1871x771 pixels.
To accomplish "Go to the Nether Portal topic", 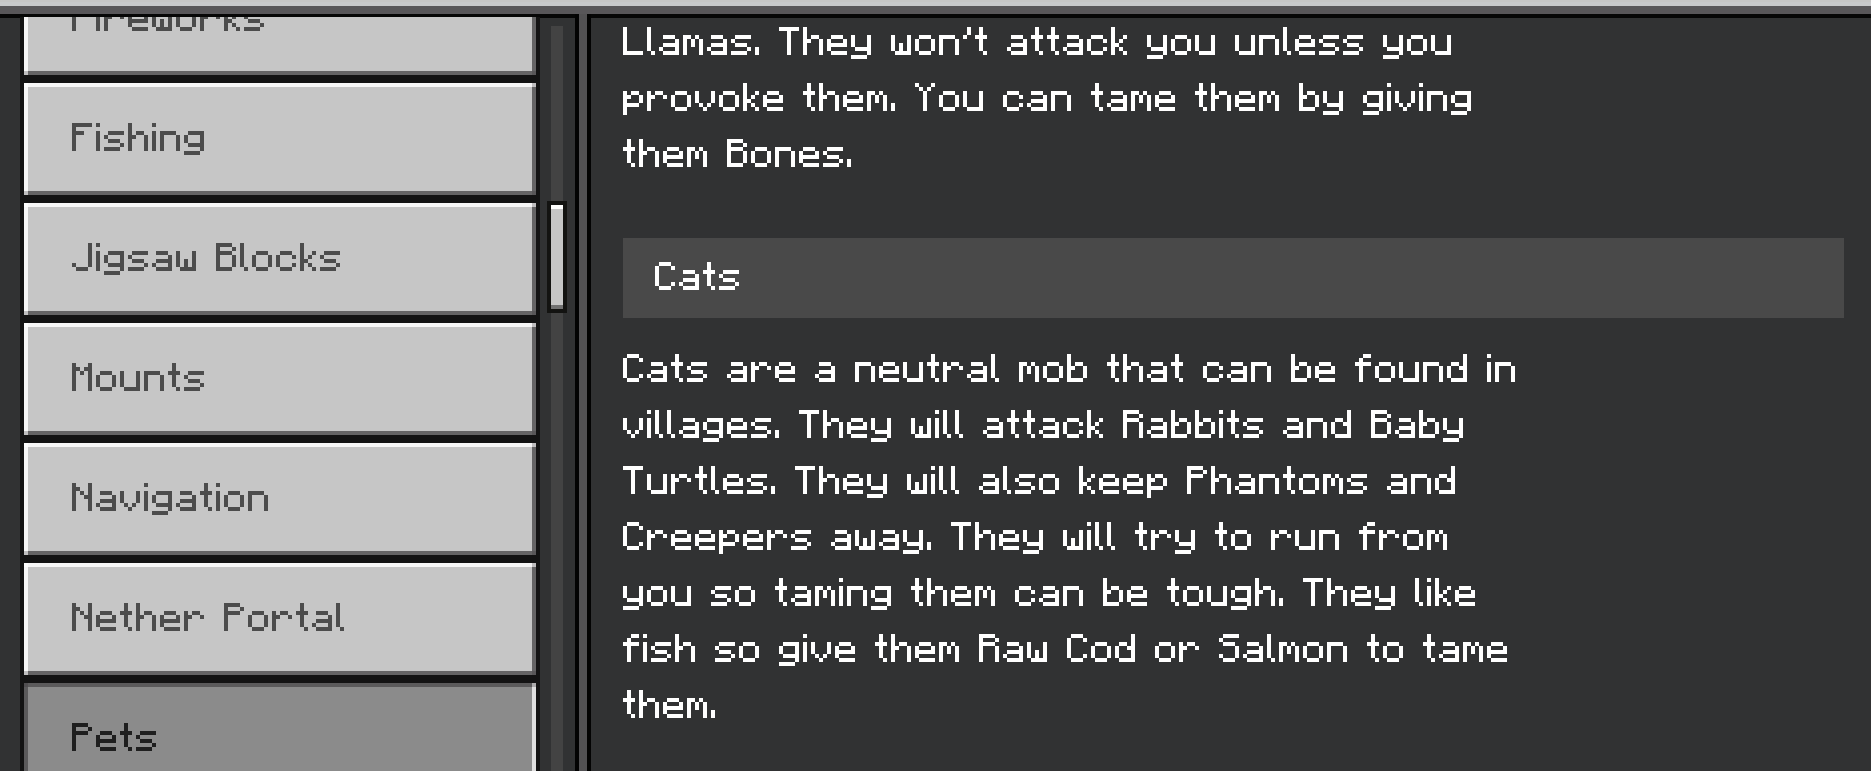I will pyautogui.click(x=279, y=618).
